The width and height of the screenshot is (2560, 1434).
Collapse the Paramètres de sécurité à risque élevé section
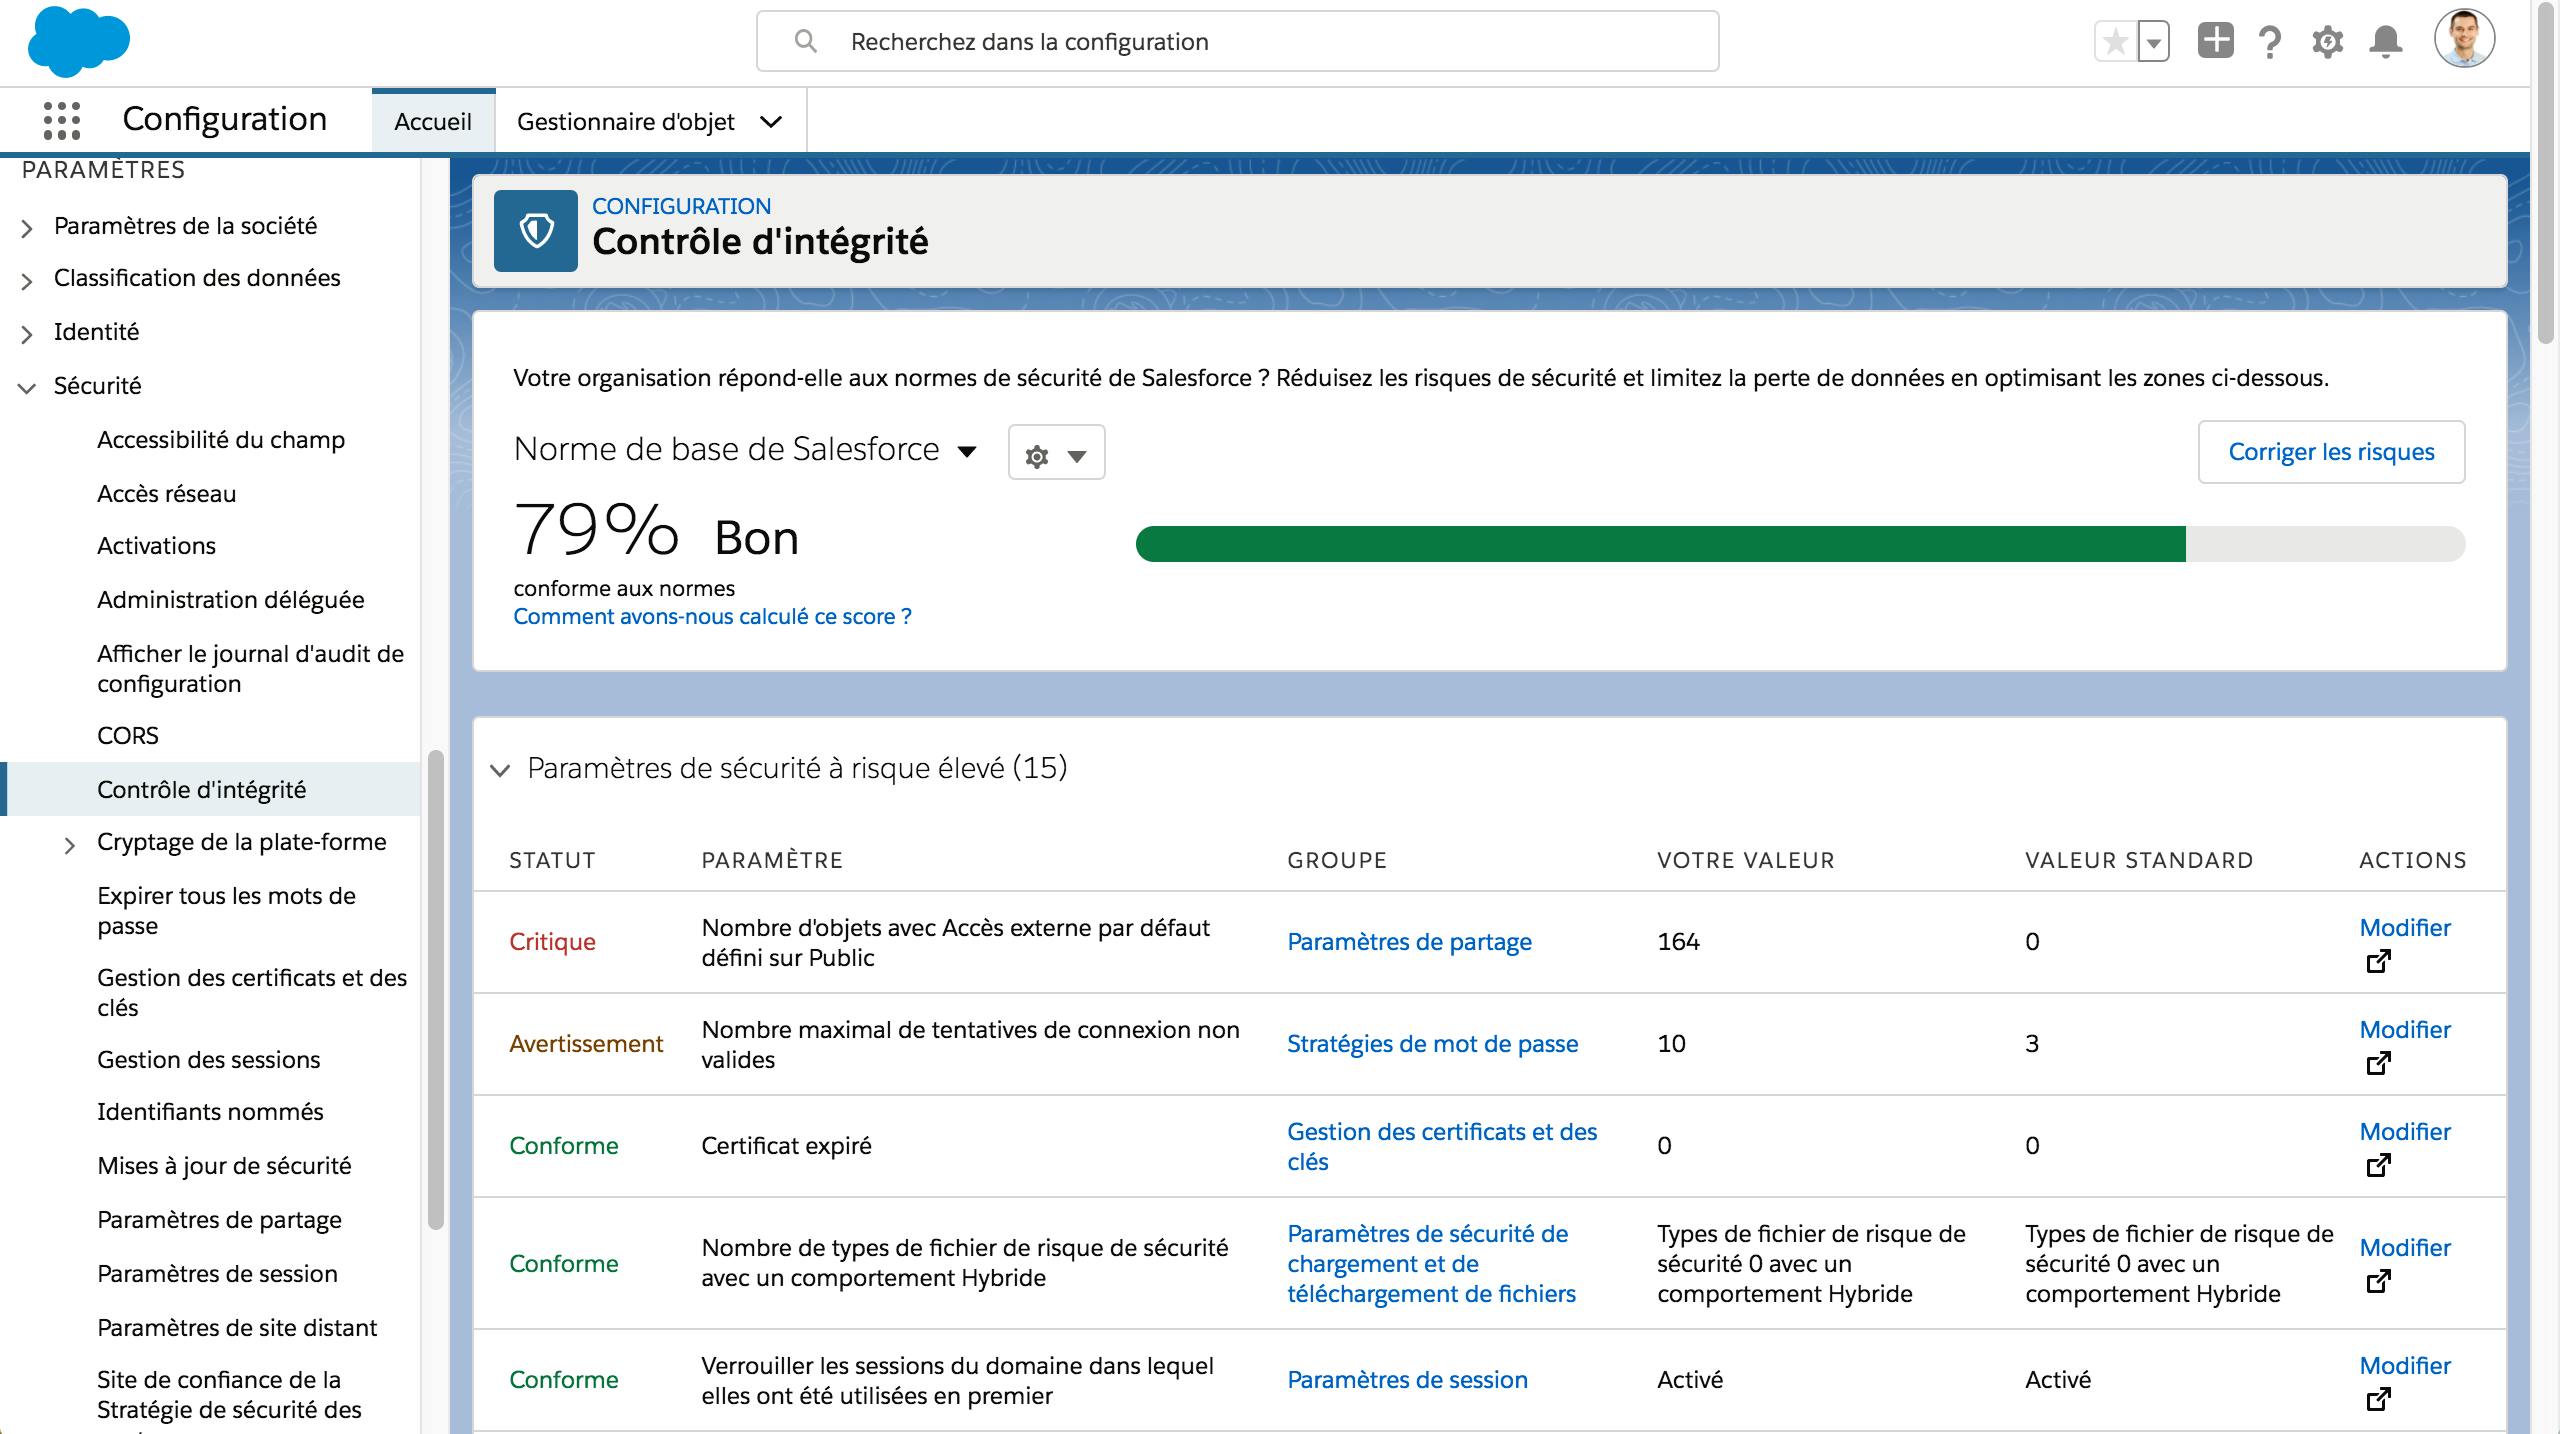(500, 769)
